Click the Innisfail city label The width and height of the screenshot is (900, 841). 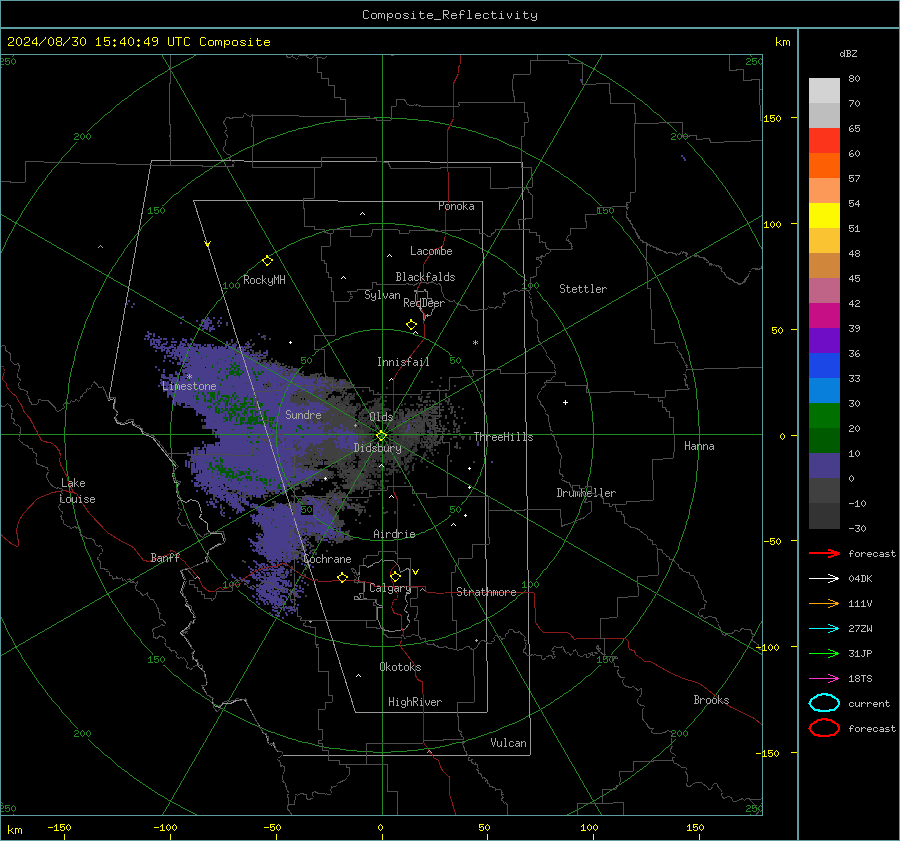pyautogui.click(x=403, y=362)
